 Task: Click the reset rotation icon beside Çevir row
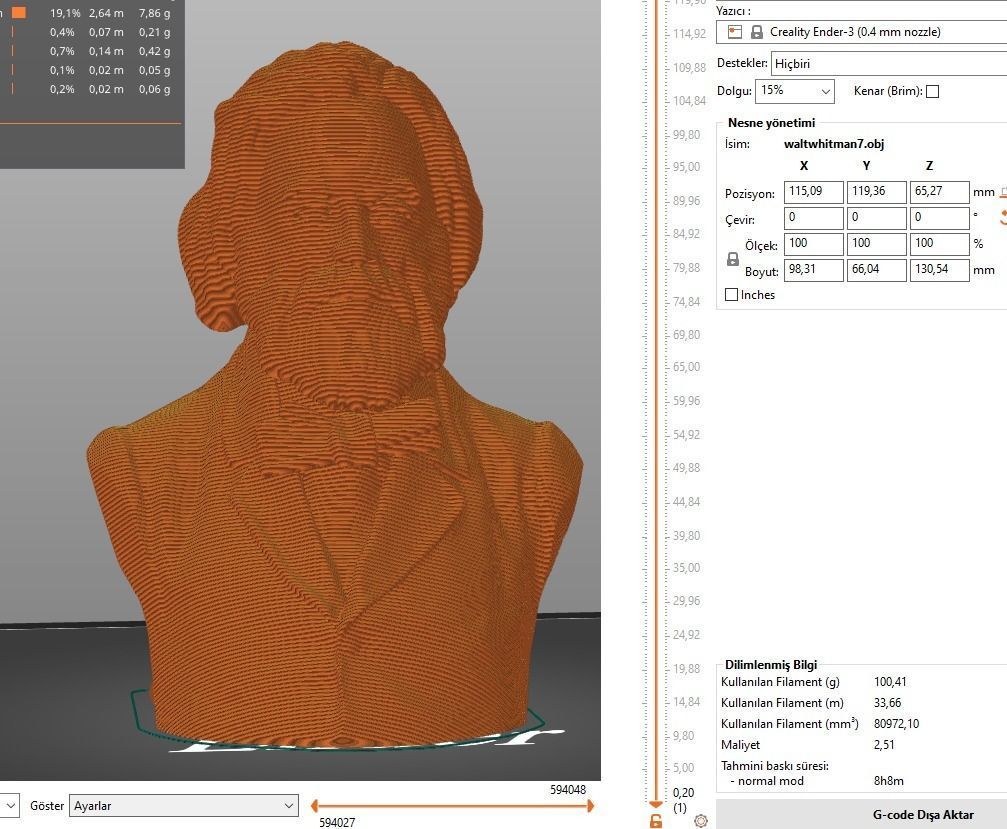1003,217
